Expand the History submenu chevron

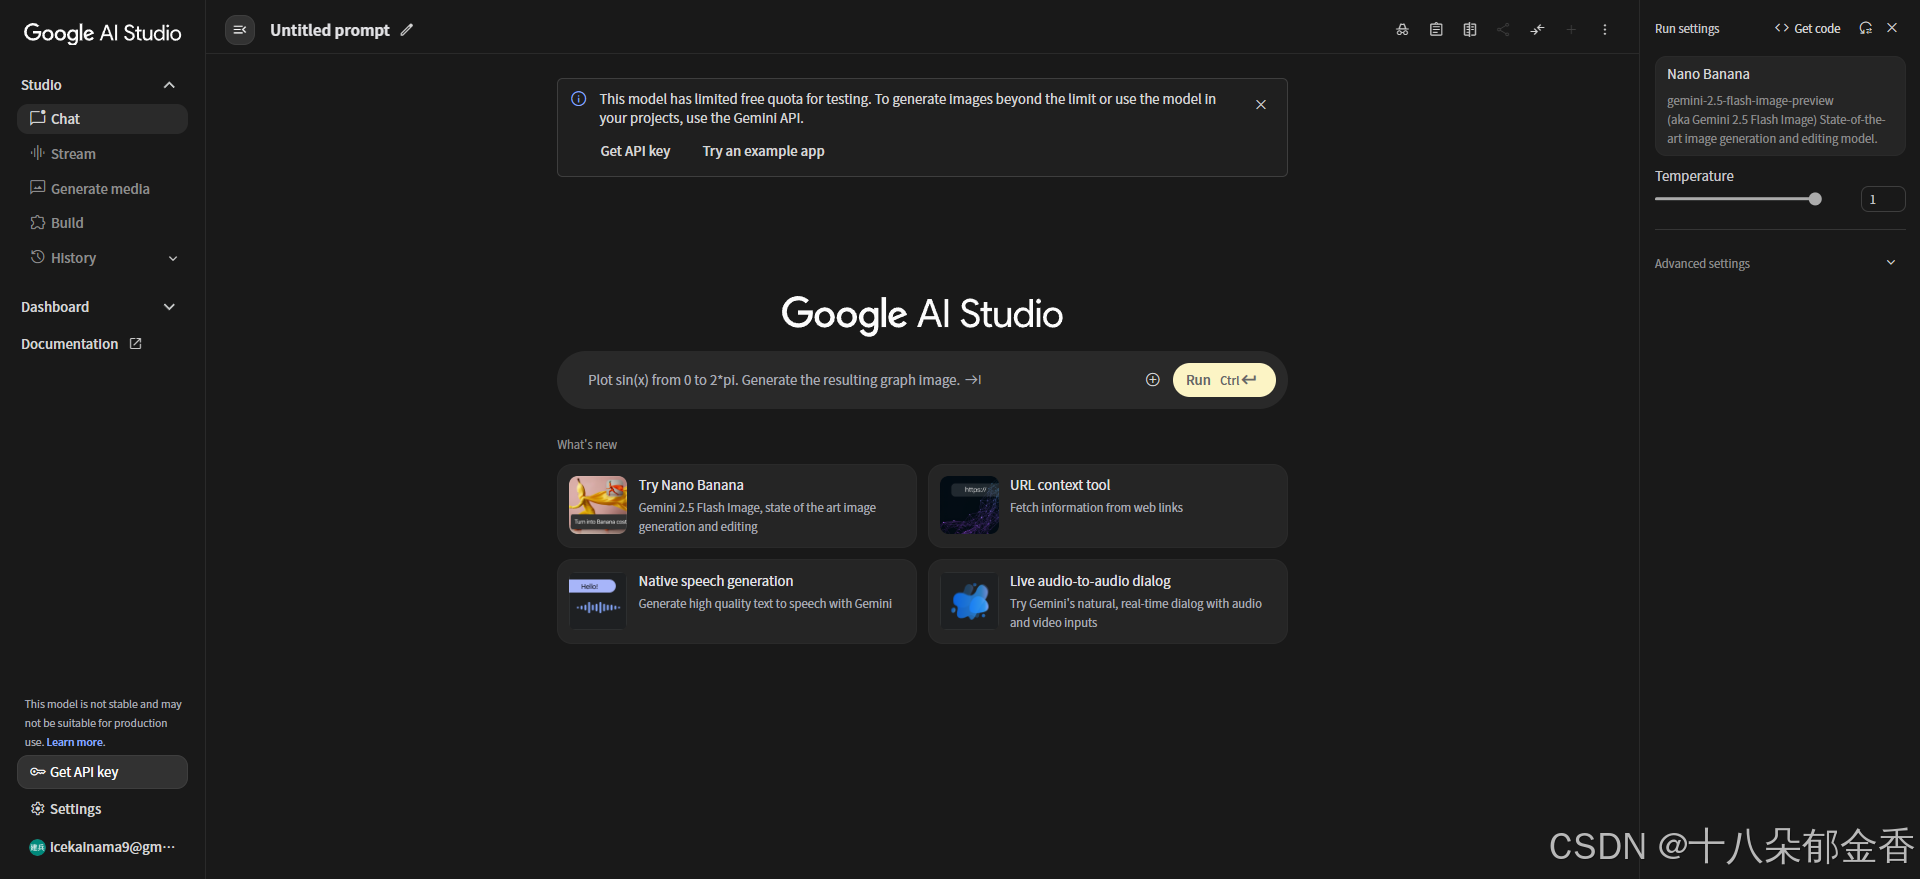(x=173, y=258)
